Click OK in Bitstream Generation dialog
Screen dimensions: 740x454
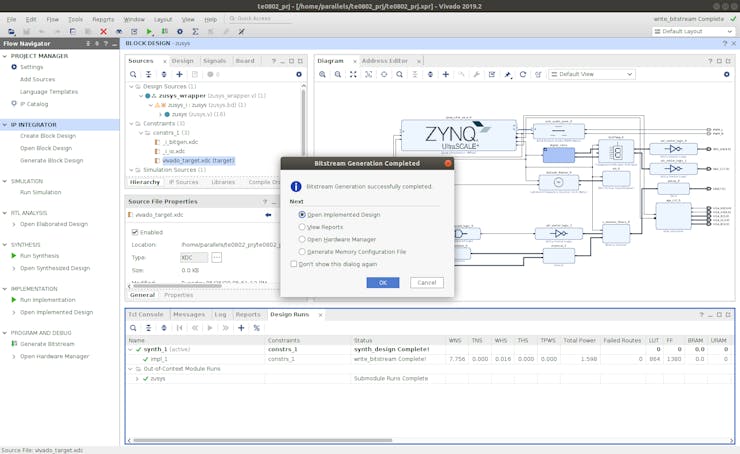click(382, 283)
